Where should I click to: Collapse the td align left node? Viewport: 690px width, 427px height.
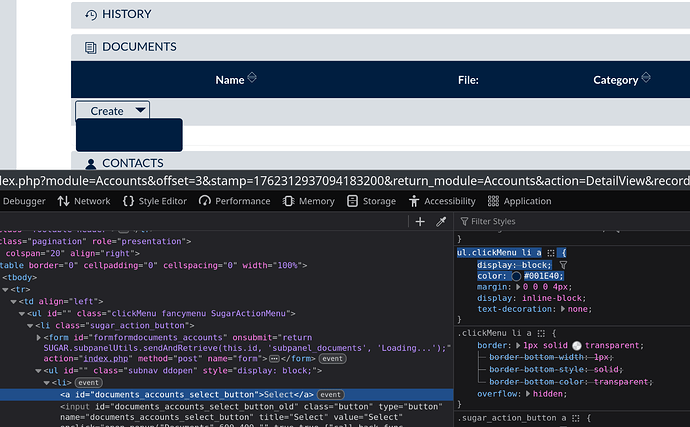(x=15, y=302)
